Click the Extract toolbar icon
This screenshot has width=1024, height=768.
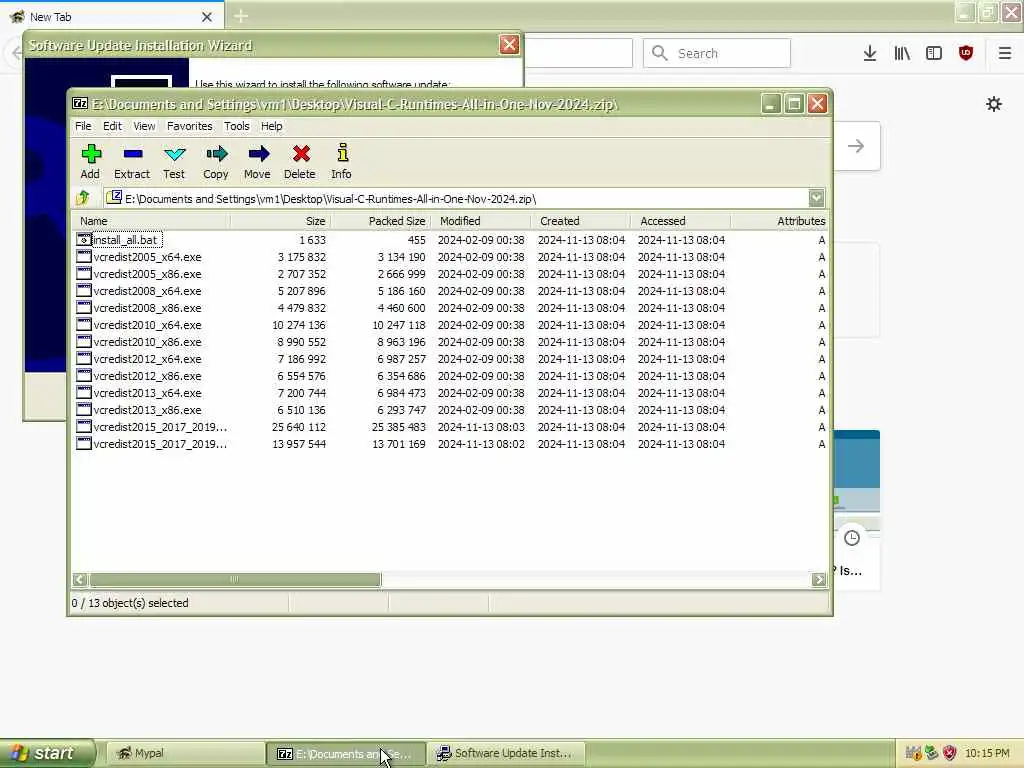tap(132, 154)
